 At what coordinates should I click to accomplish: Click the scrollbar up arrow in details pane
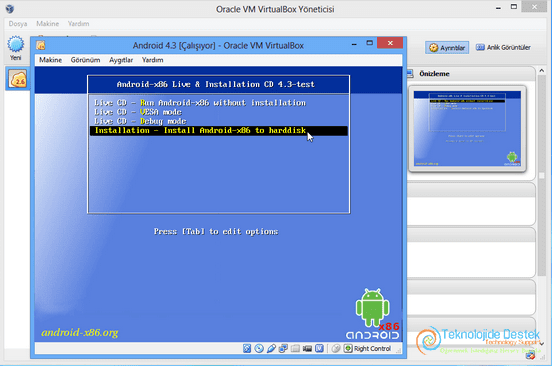click(541, 71)
